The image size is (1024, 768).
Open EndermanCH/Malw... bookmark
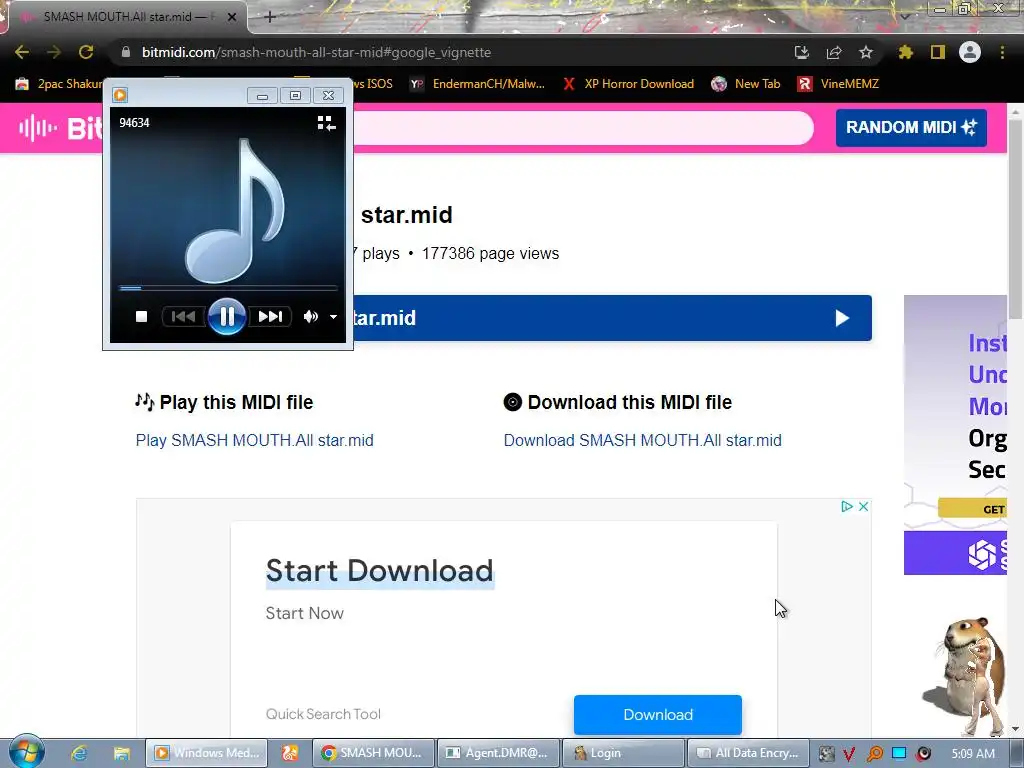click(x=477, y=84)
